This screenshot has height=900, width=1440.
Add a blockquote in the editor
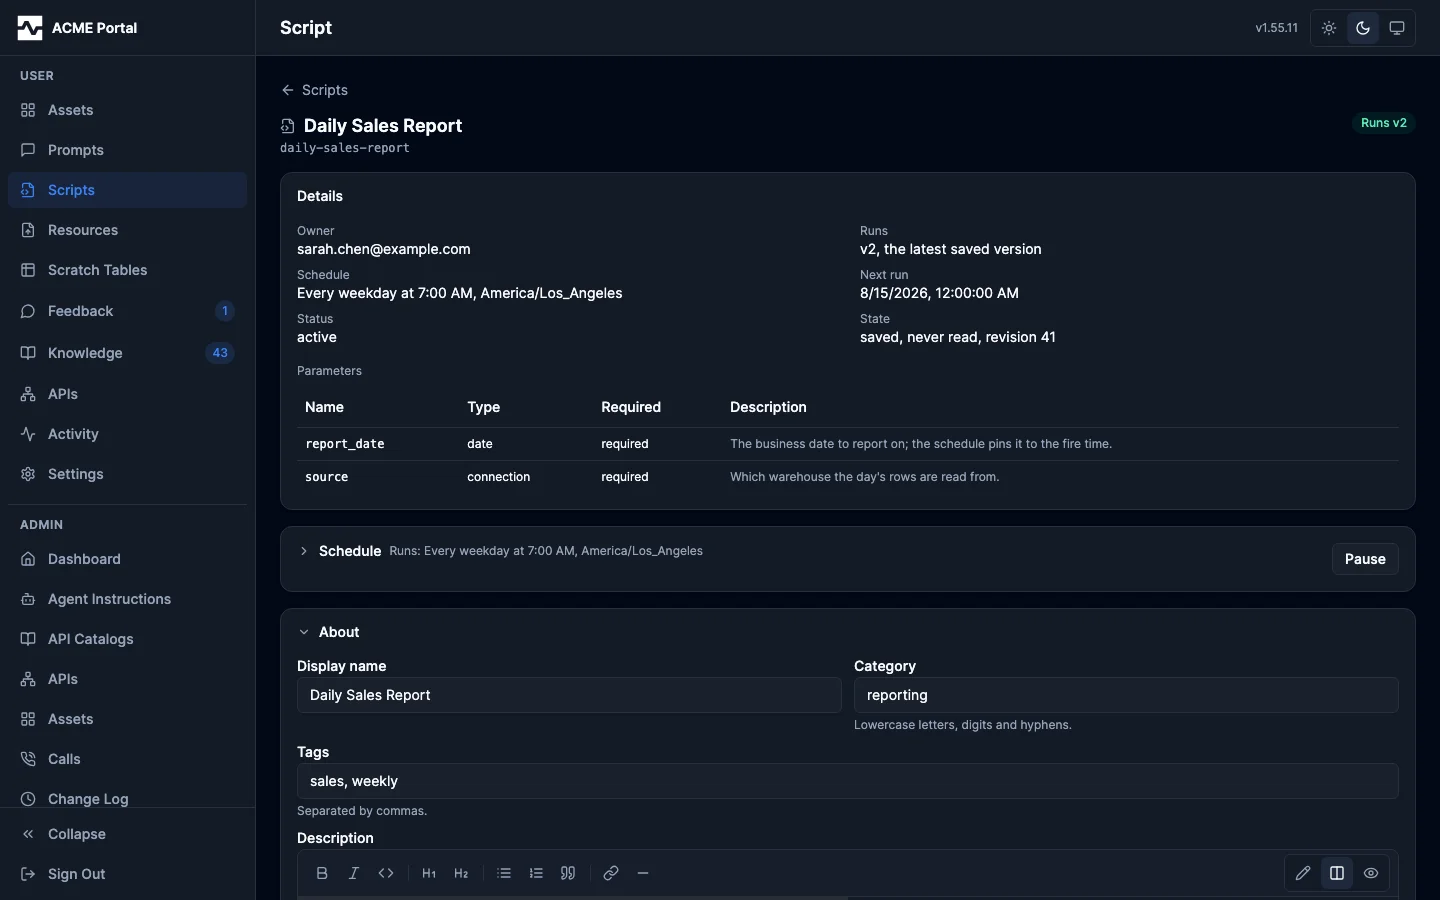[x=568, y=873]
